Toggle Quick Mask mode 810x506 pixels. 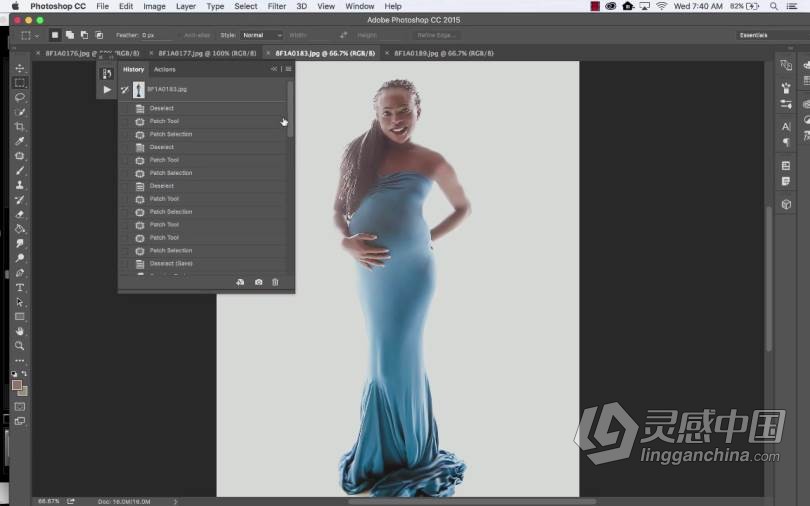[20, 406]
